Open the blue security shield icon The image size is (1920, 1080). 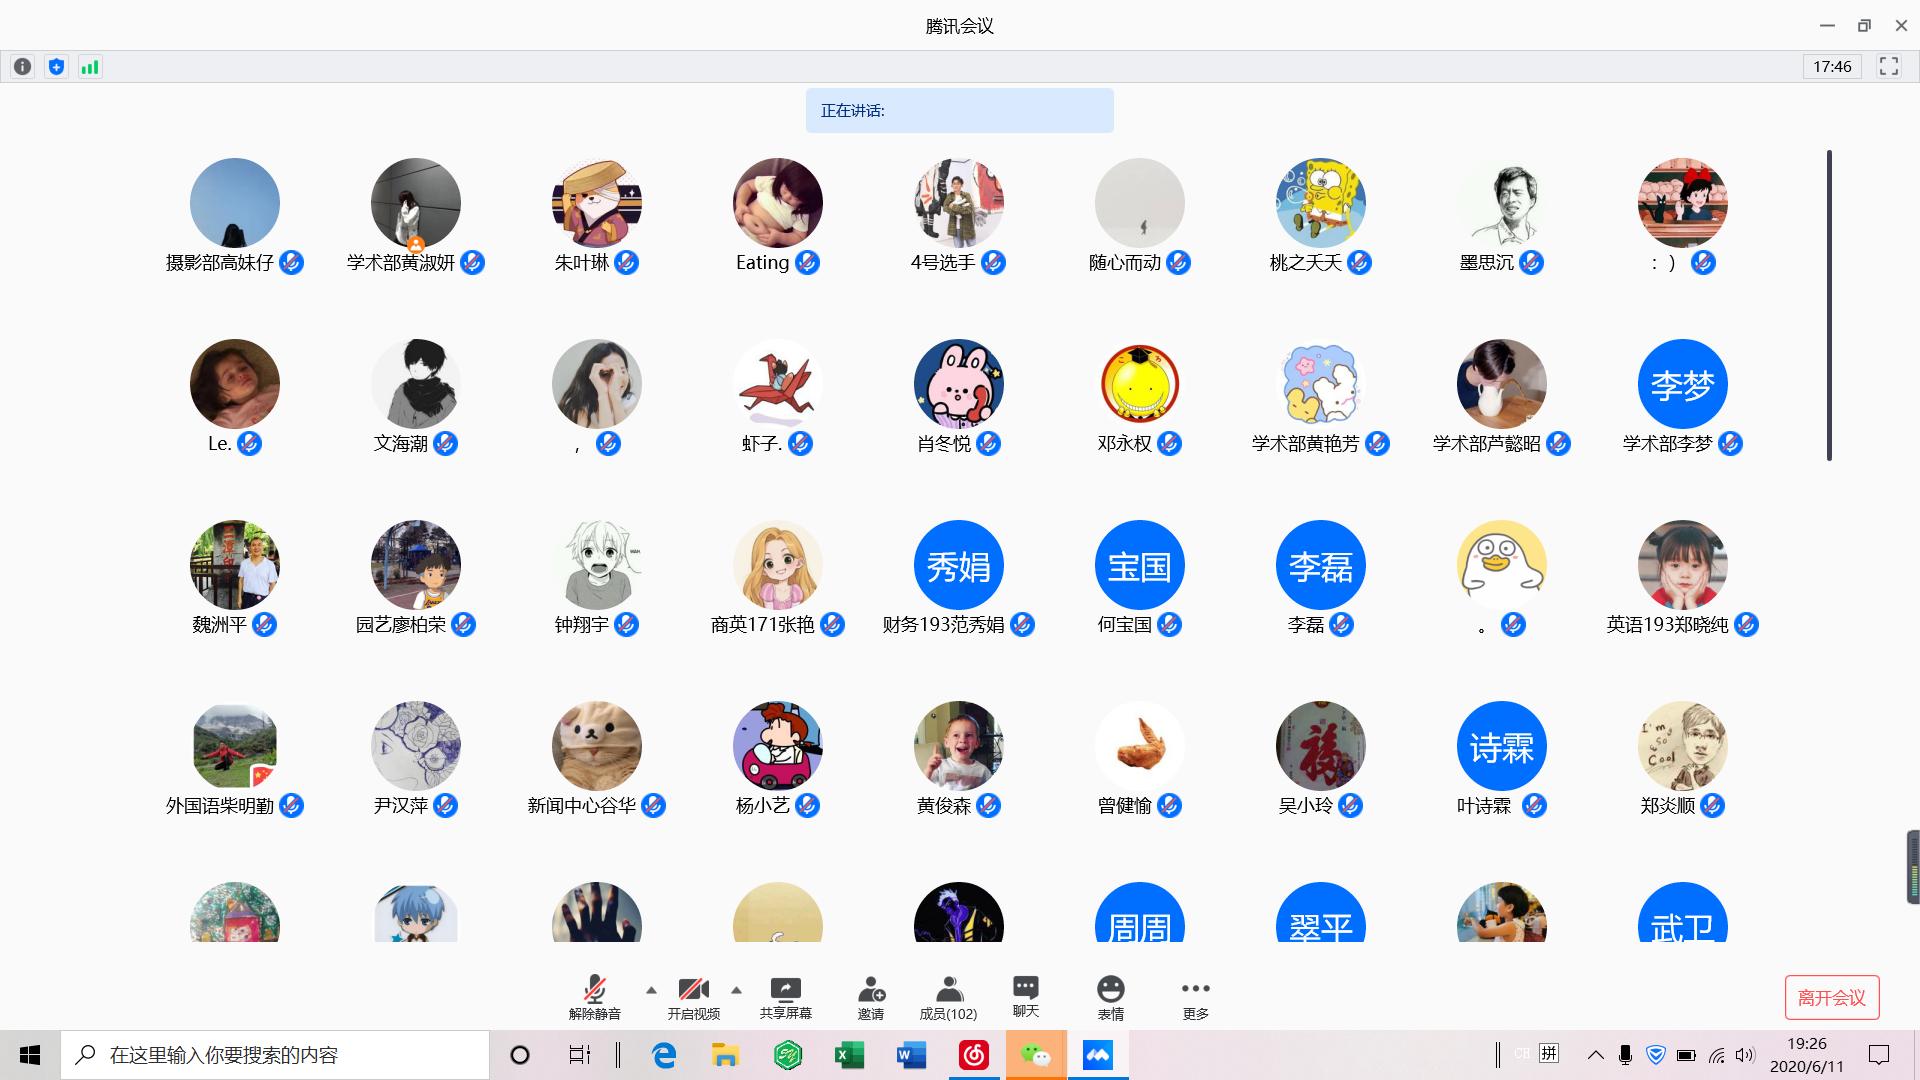(56, 67)
